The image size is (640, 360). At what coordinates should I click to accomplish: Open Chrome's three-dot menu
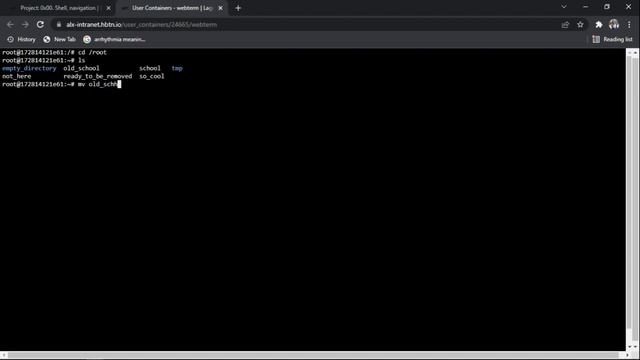pos(629,24)
